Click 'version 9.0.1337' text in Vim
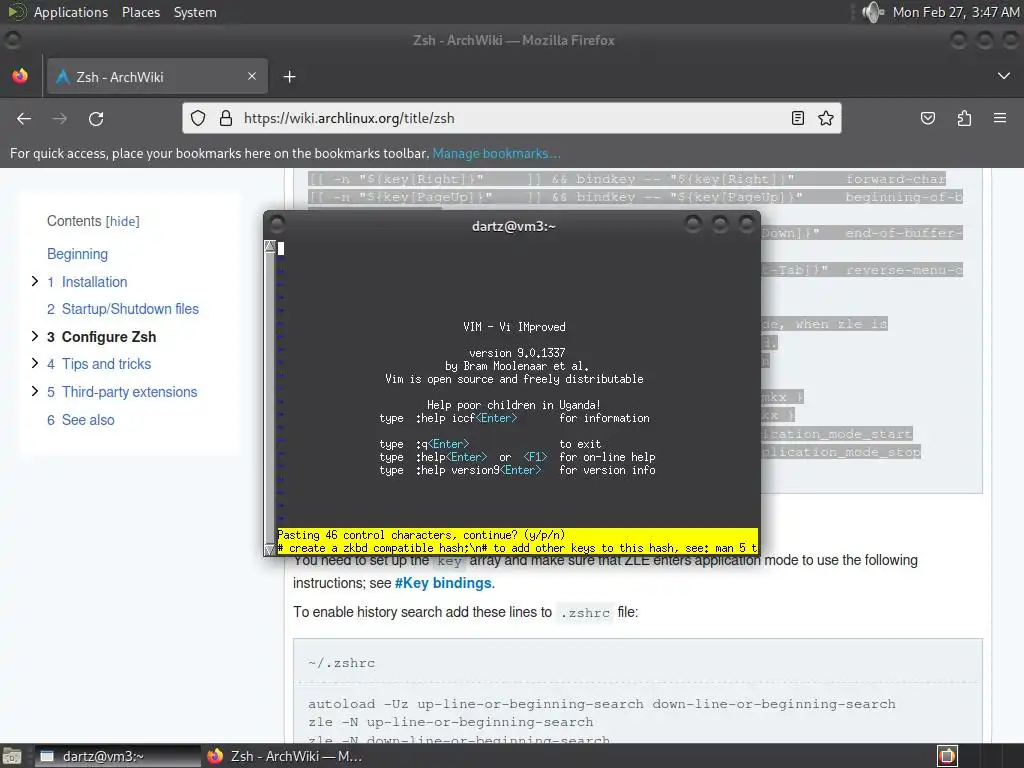This screenshot has width=1024, height=768. click(517, 353)
